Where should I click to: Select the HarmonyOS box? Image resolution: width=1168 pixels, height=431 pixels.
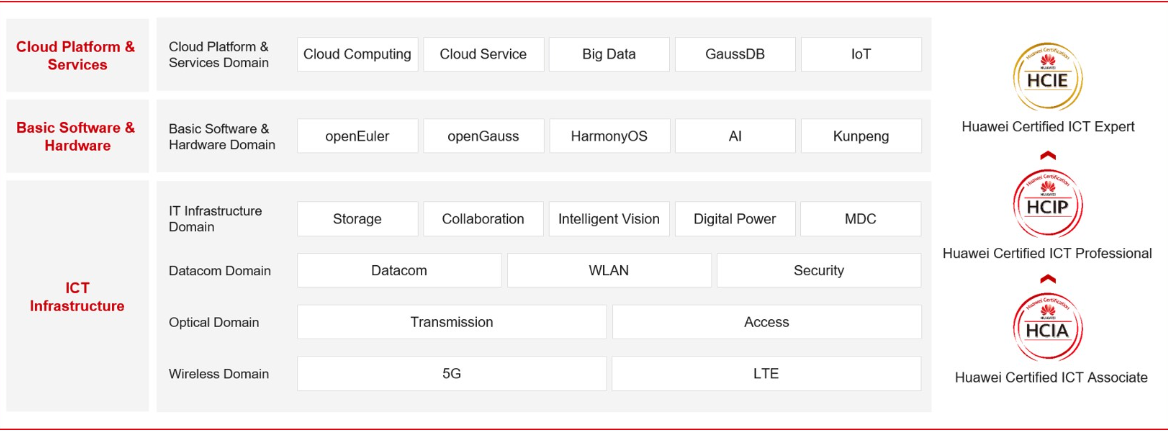[609, 136]
